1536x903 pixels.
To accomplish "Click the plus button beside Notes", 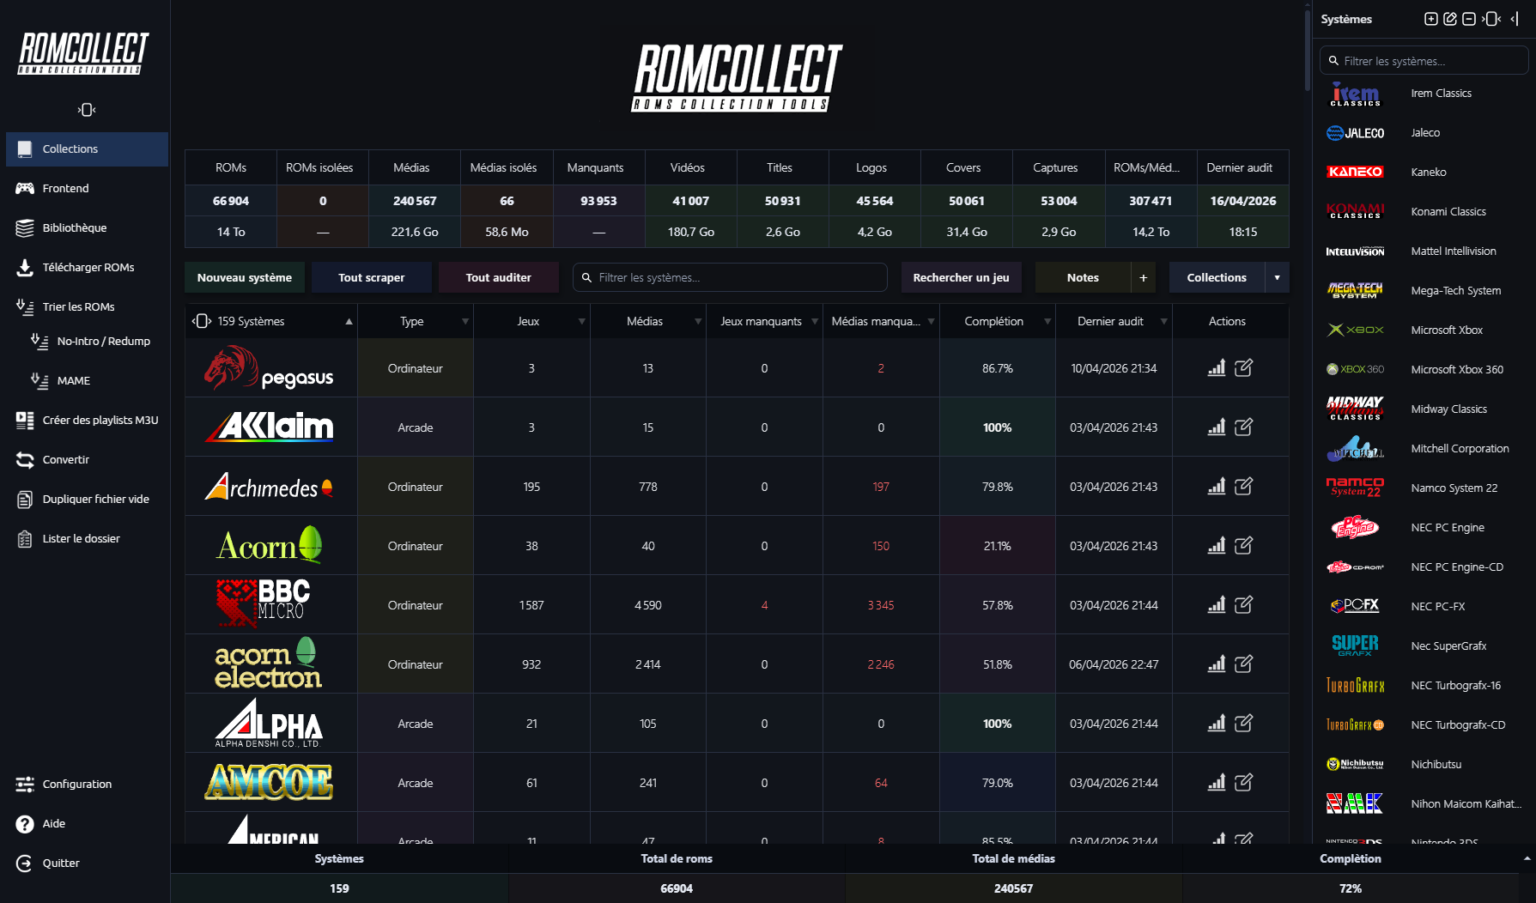I will pyautogui.click(x=1143, y=278).
